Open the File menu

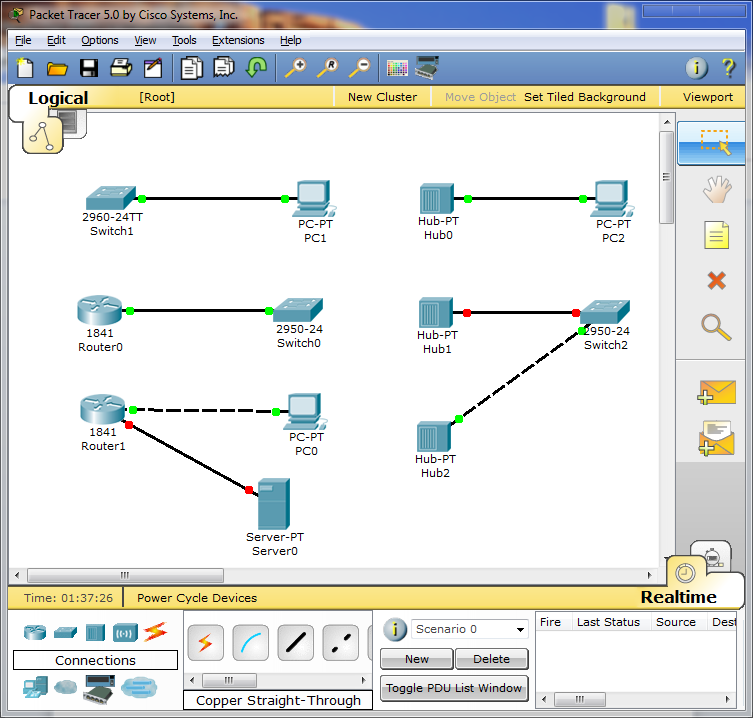click(23, 40)
